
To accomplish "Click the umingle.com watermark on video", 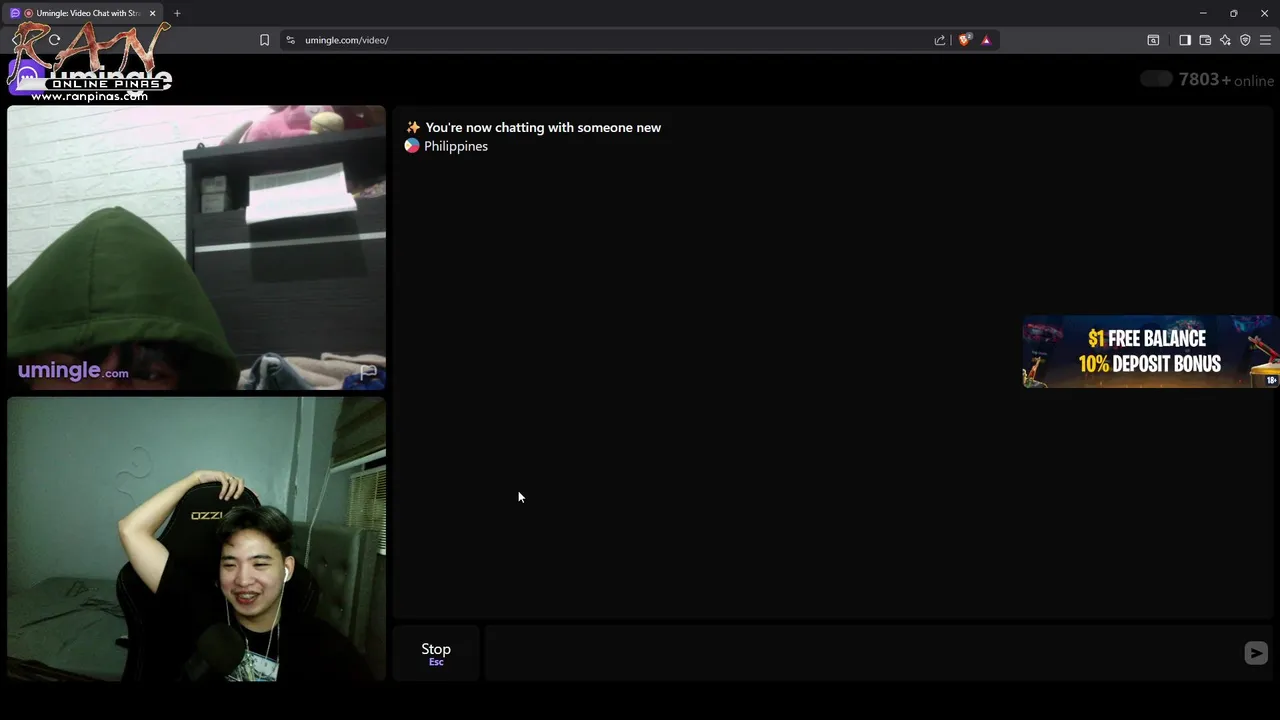I will coord(73,371).
